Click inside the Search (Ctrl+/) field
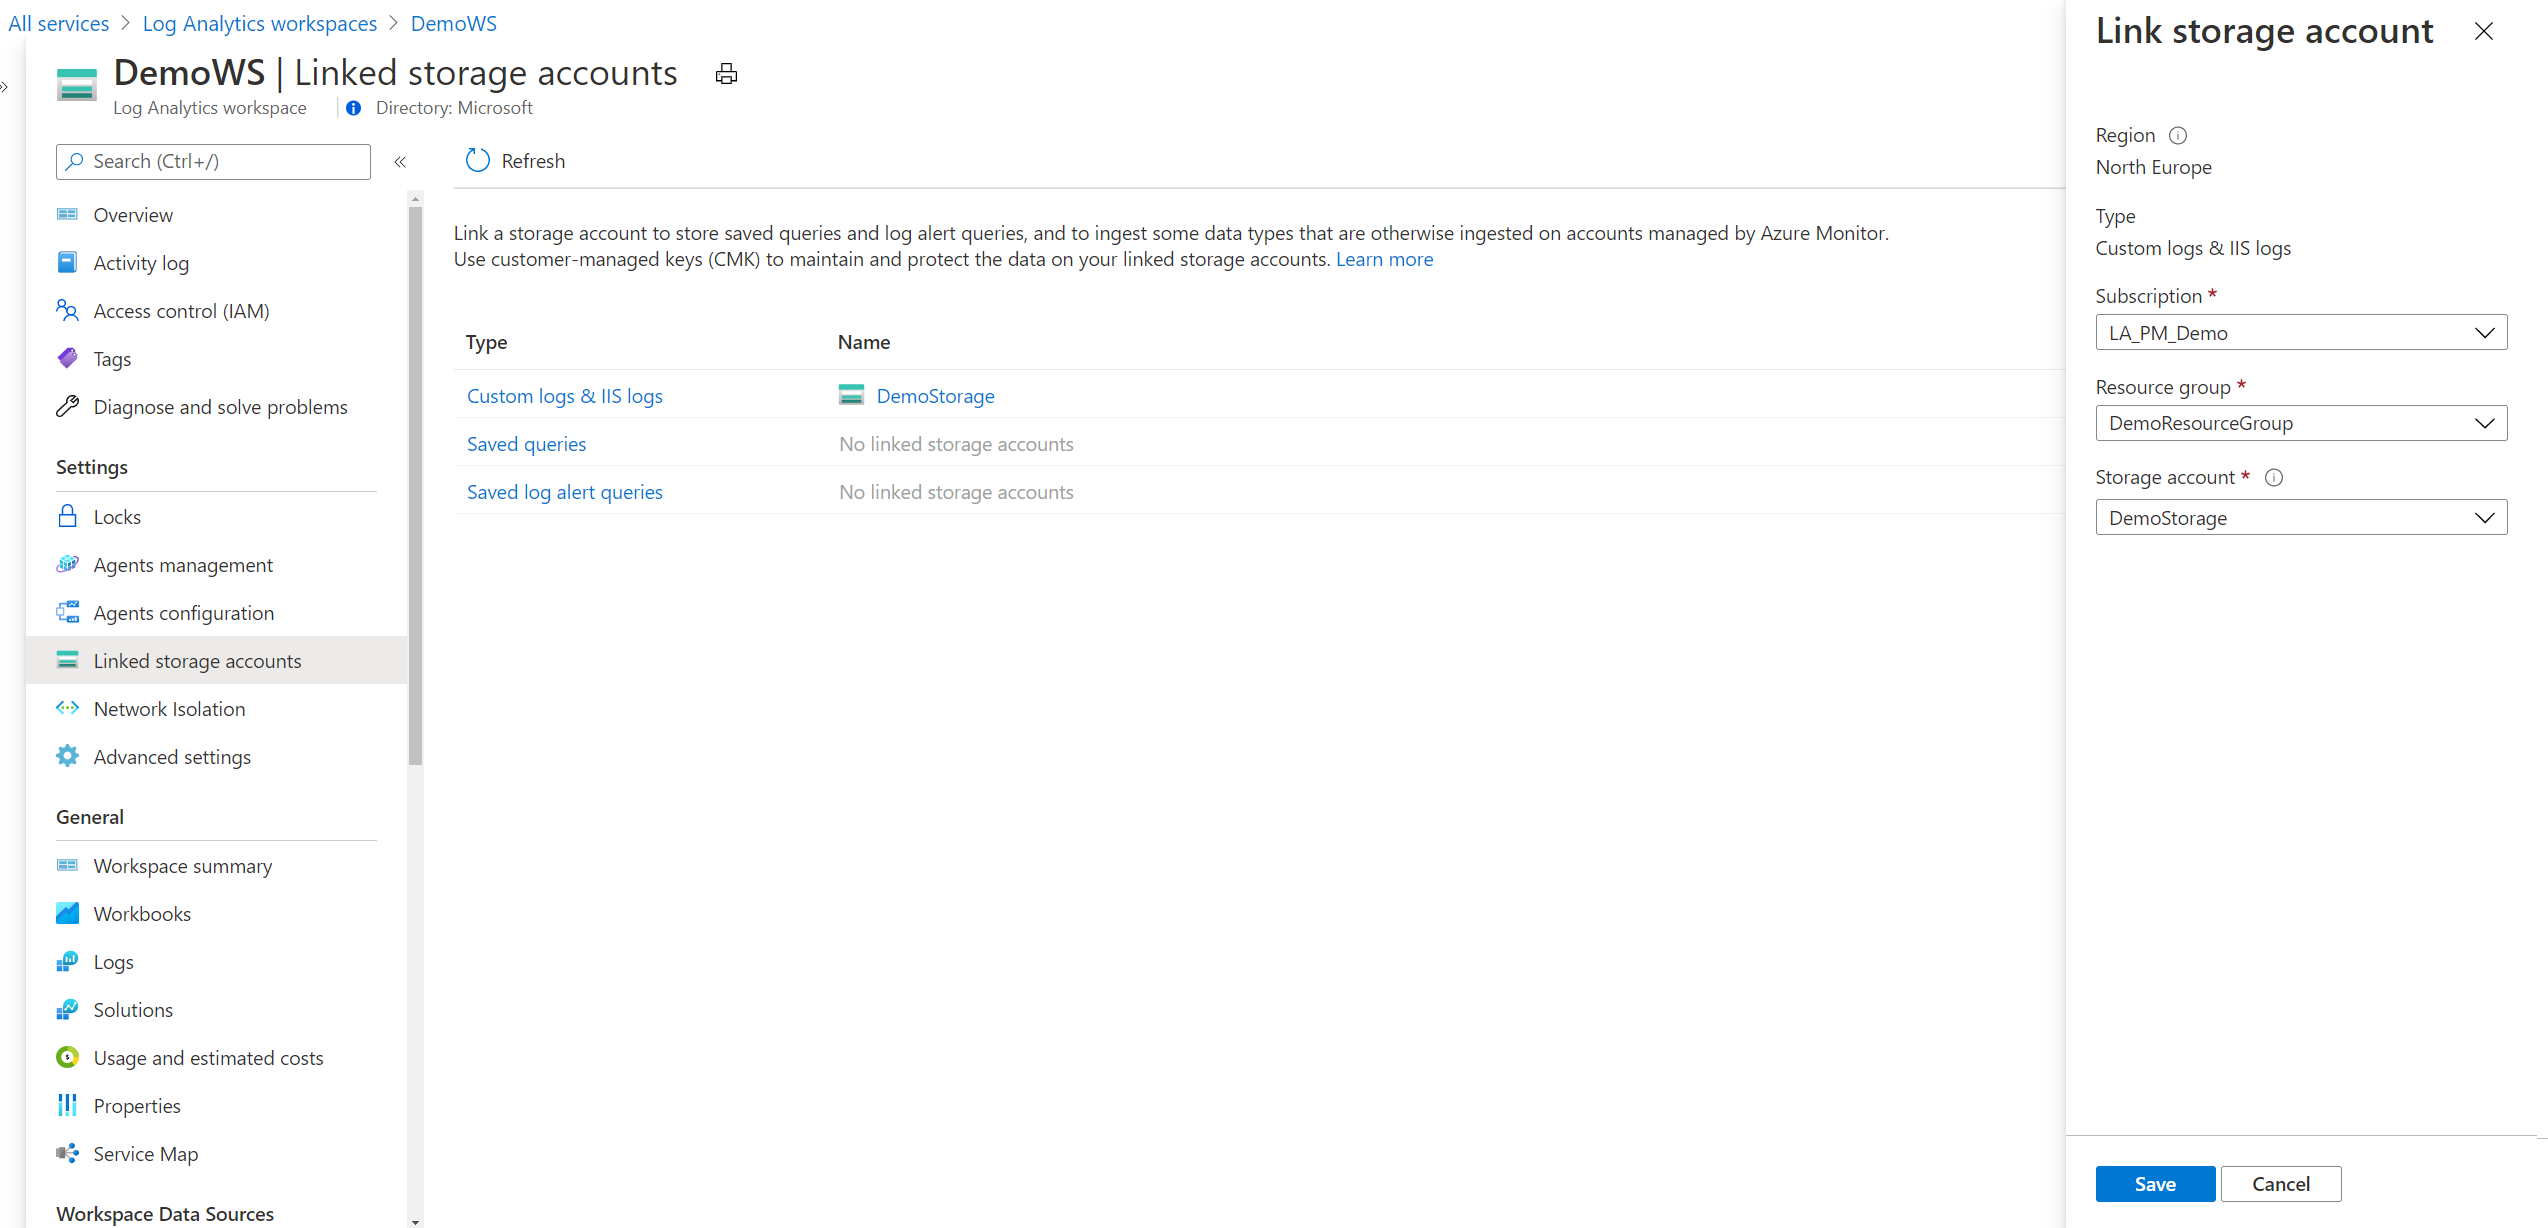 point(213,161)
